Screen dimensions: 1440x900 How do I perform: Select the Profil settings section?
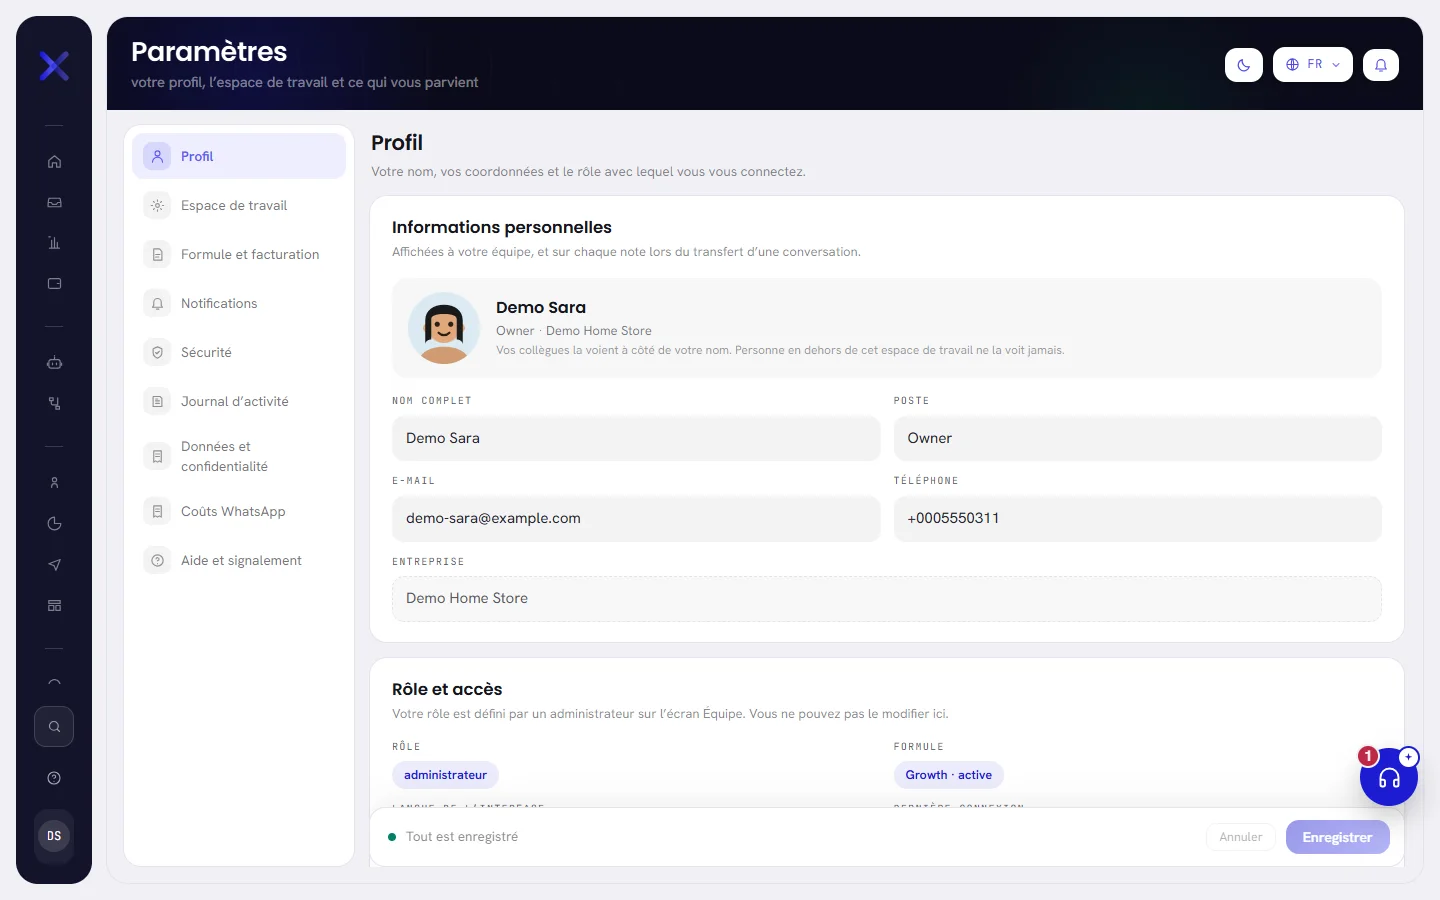[239, 157]
